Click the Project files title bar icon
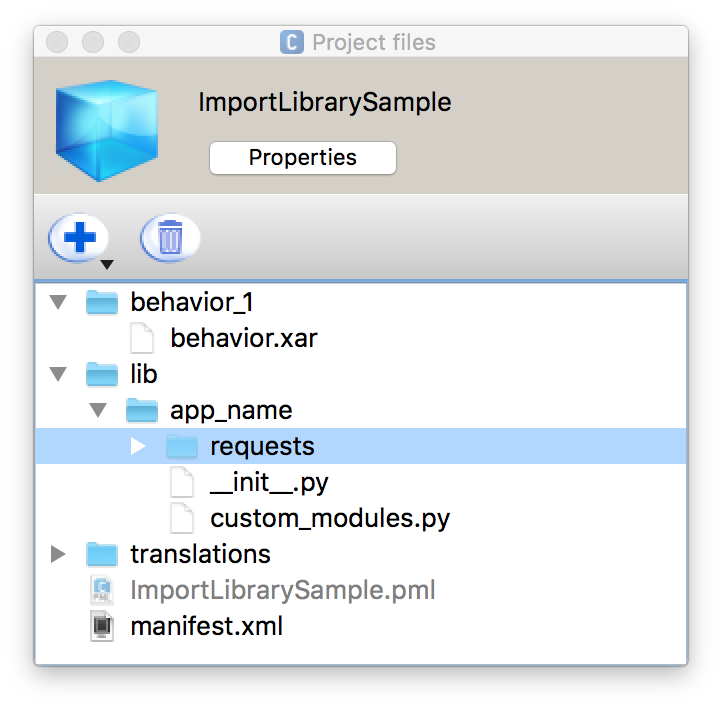Screen dimensions: 722x708 click(x=292, y=42)
